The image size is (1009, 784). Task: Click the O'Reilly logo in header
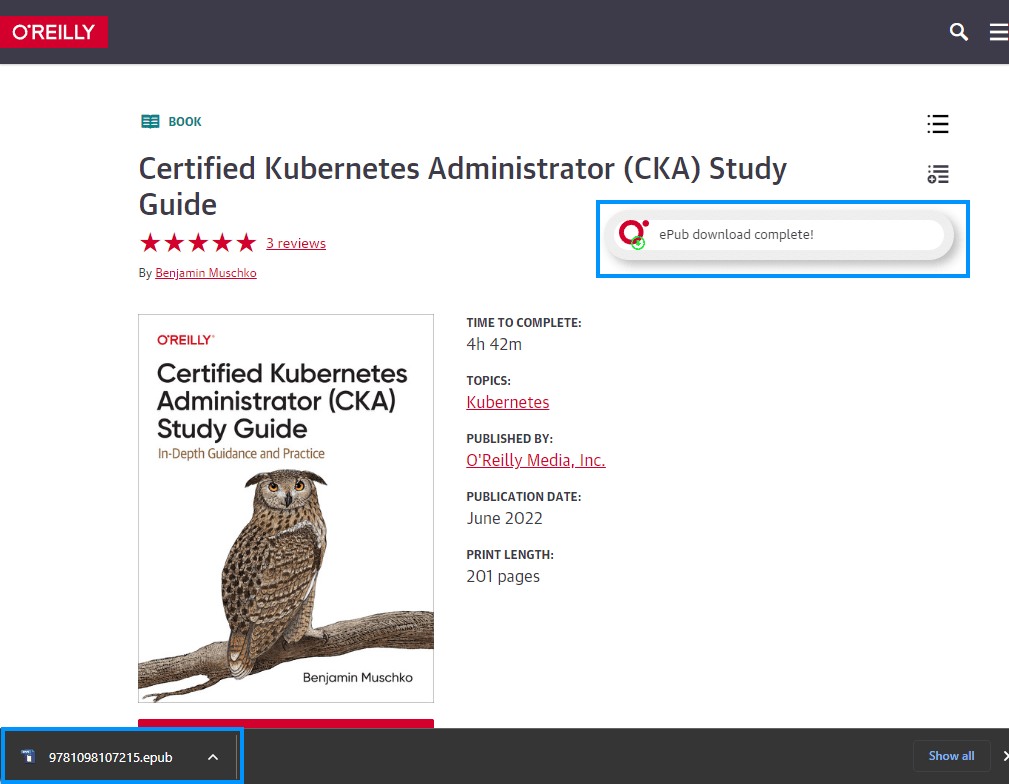54,32
